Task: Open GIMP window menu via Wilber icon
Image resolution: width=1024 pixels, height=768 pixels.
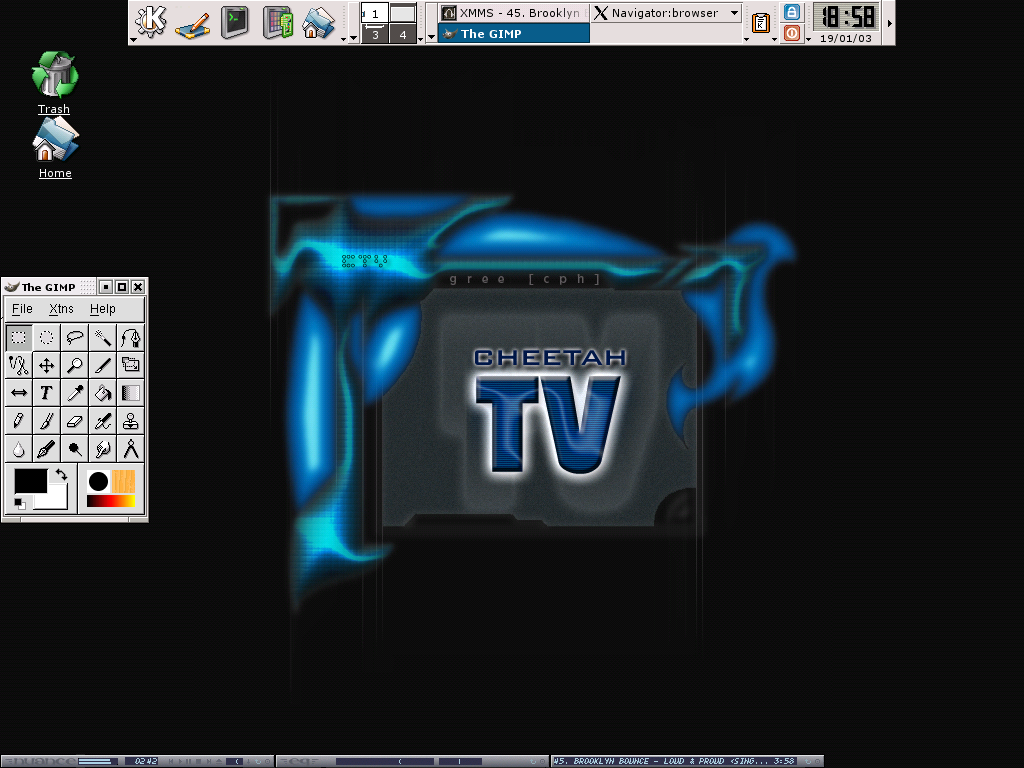Action: click(x=11, y=287)
